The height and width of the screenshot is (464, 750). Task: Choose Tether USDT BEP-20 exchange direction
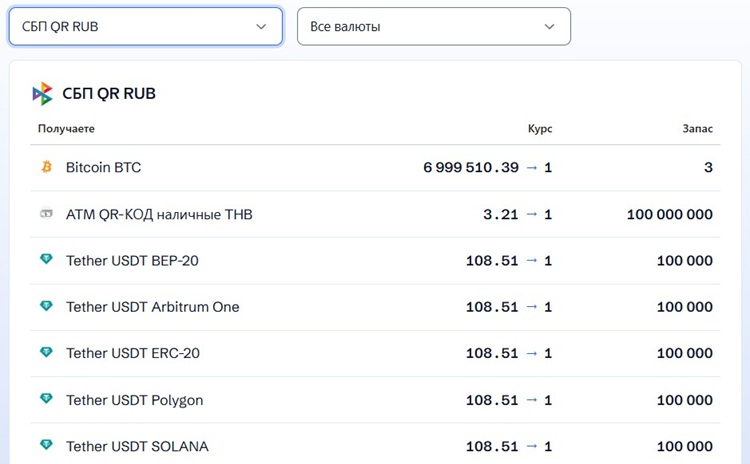click(375, 261)
